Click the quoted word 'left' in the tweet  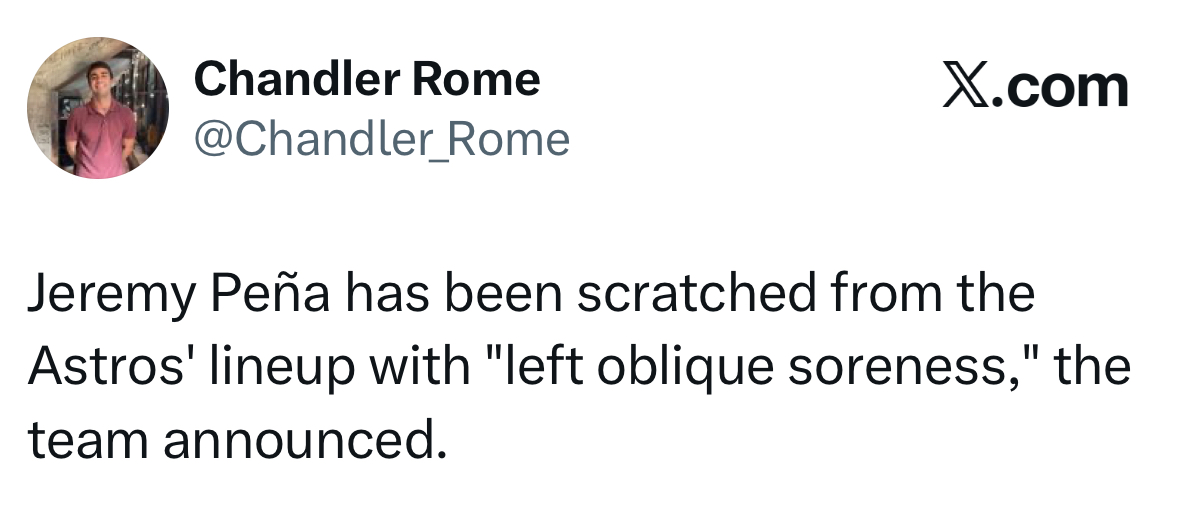tap(533, 366)
